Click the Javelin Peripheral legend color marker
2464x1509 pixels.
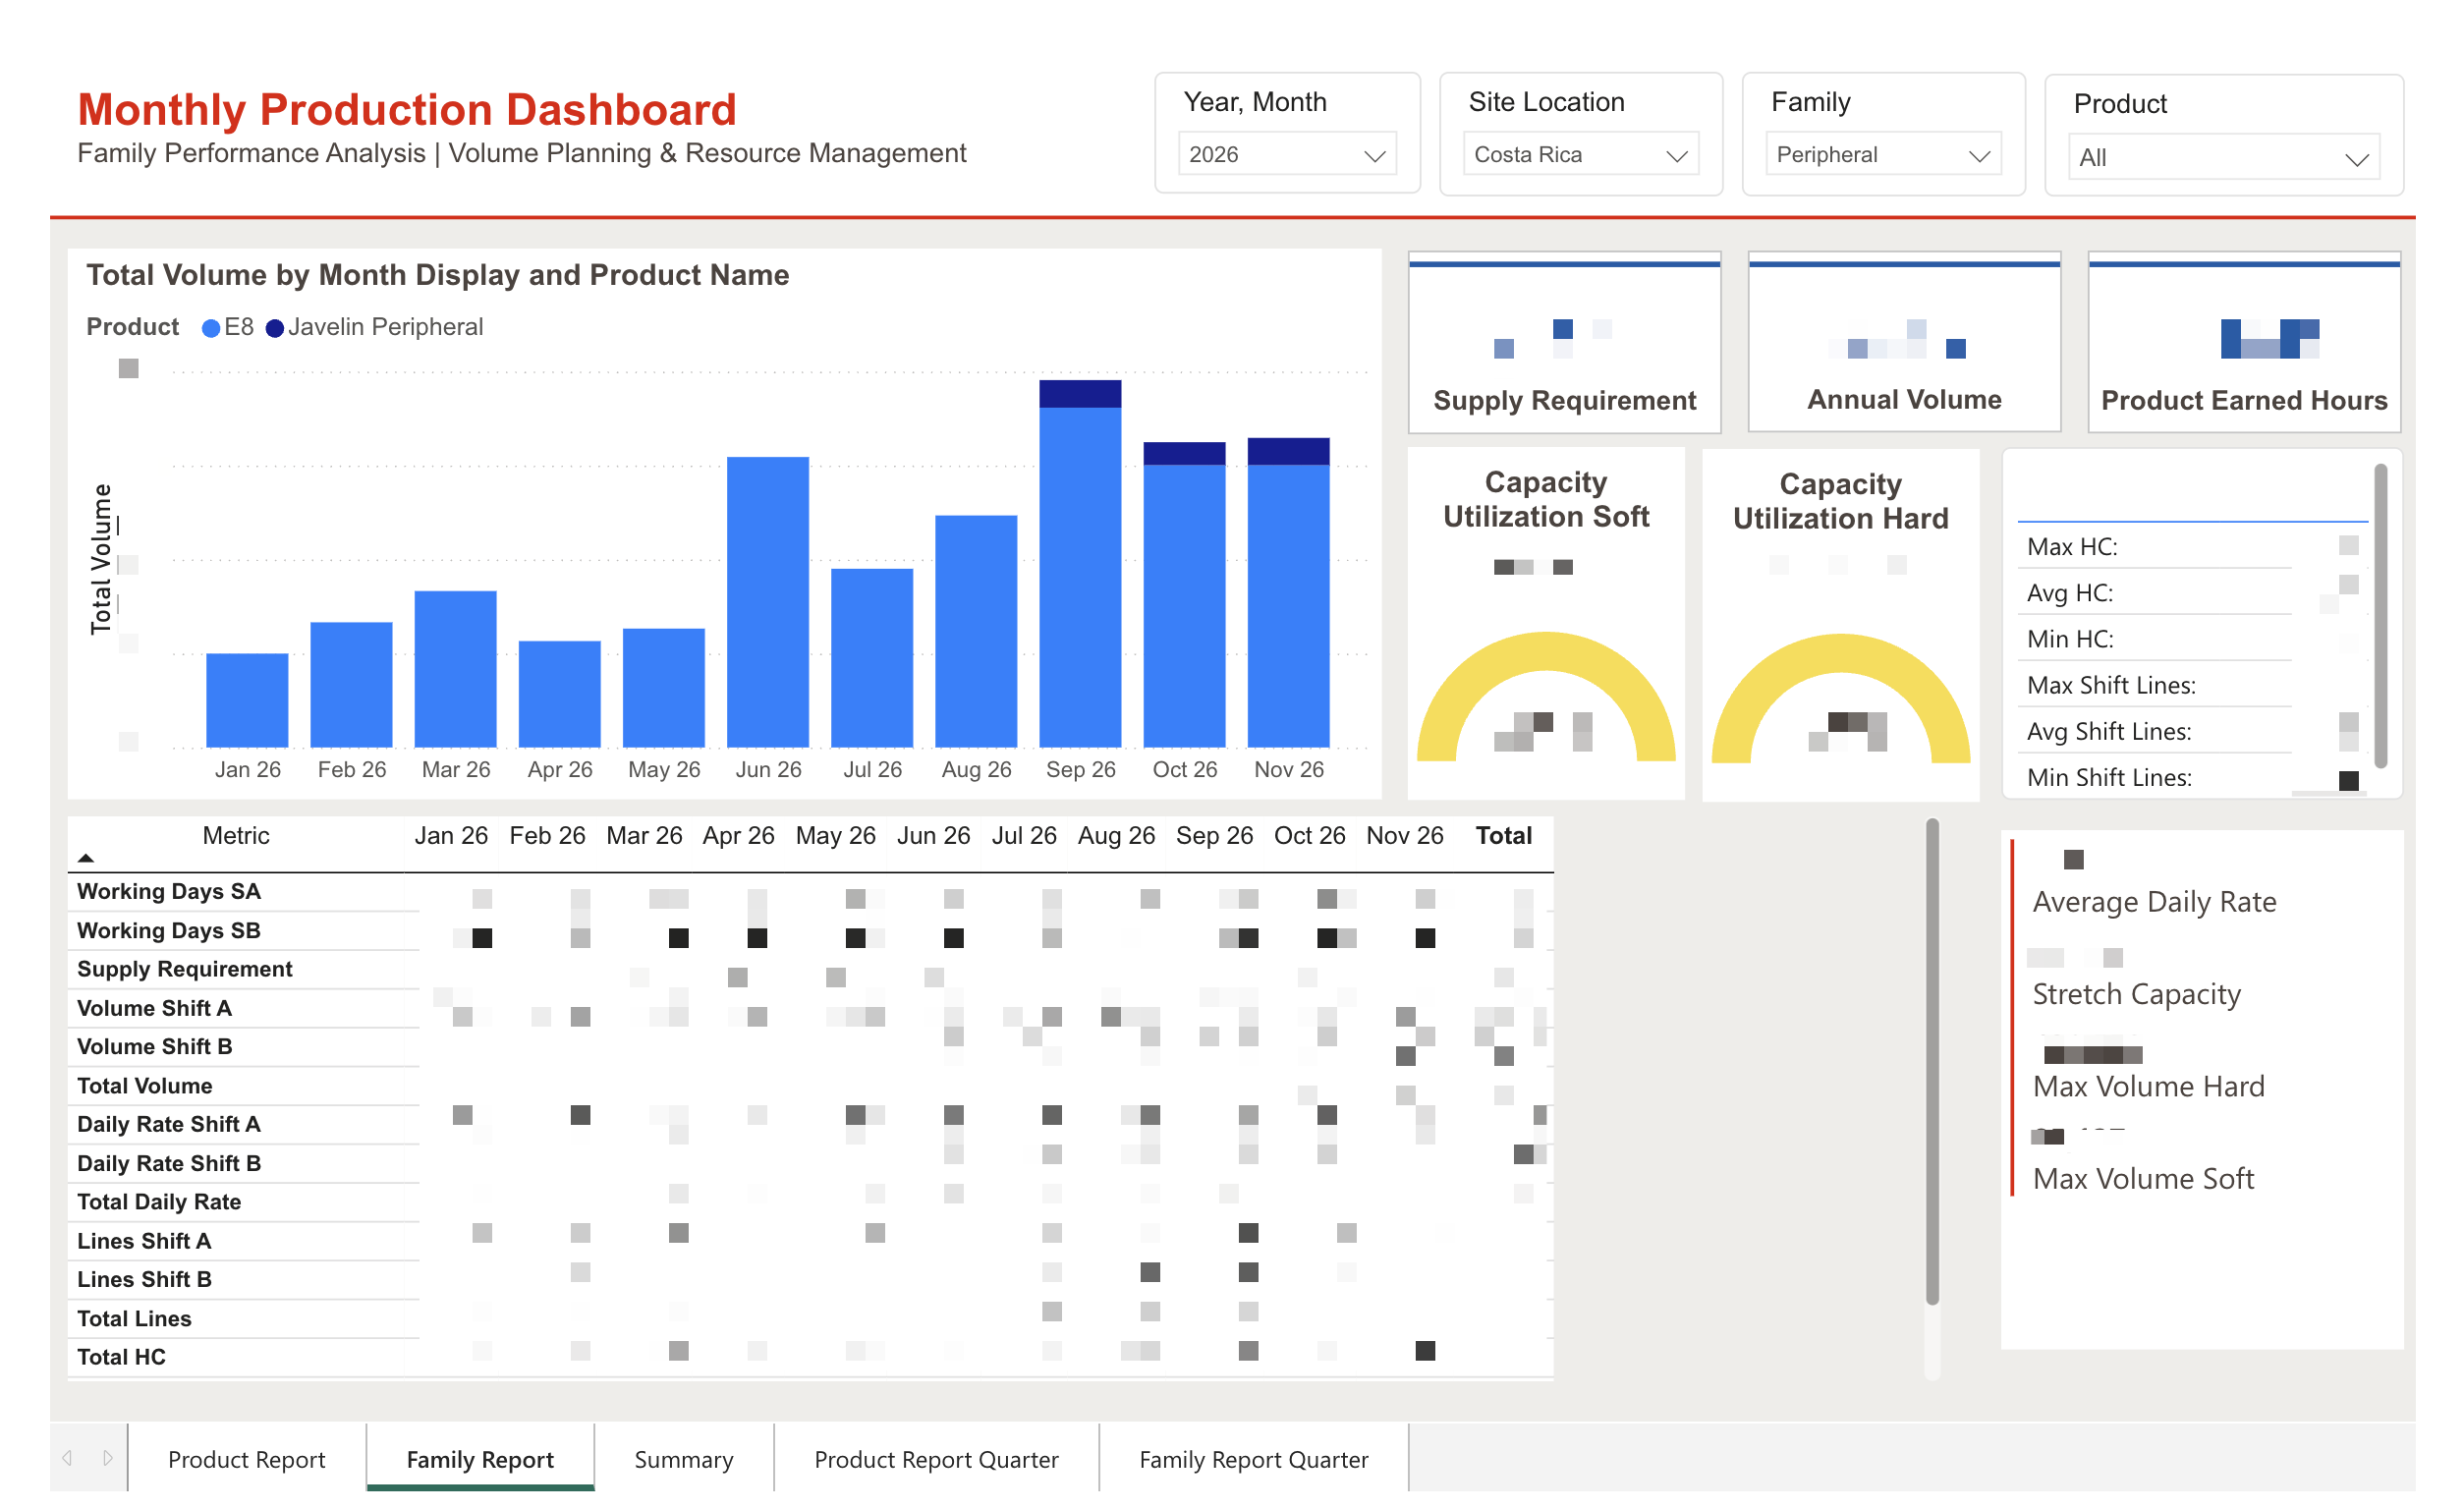point(275,328)
